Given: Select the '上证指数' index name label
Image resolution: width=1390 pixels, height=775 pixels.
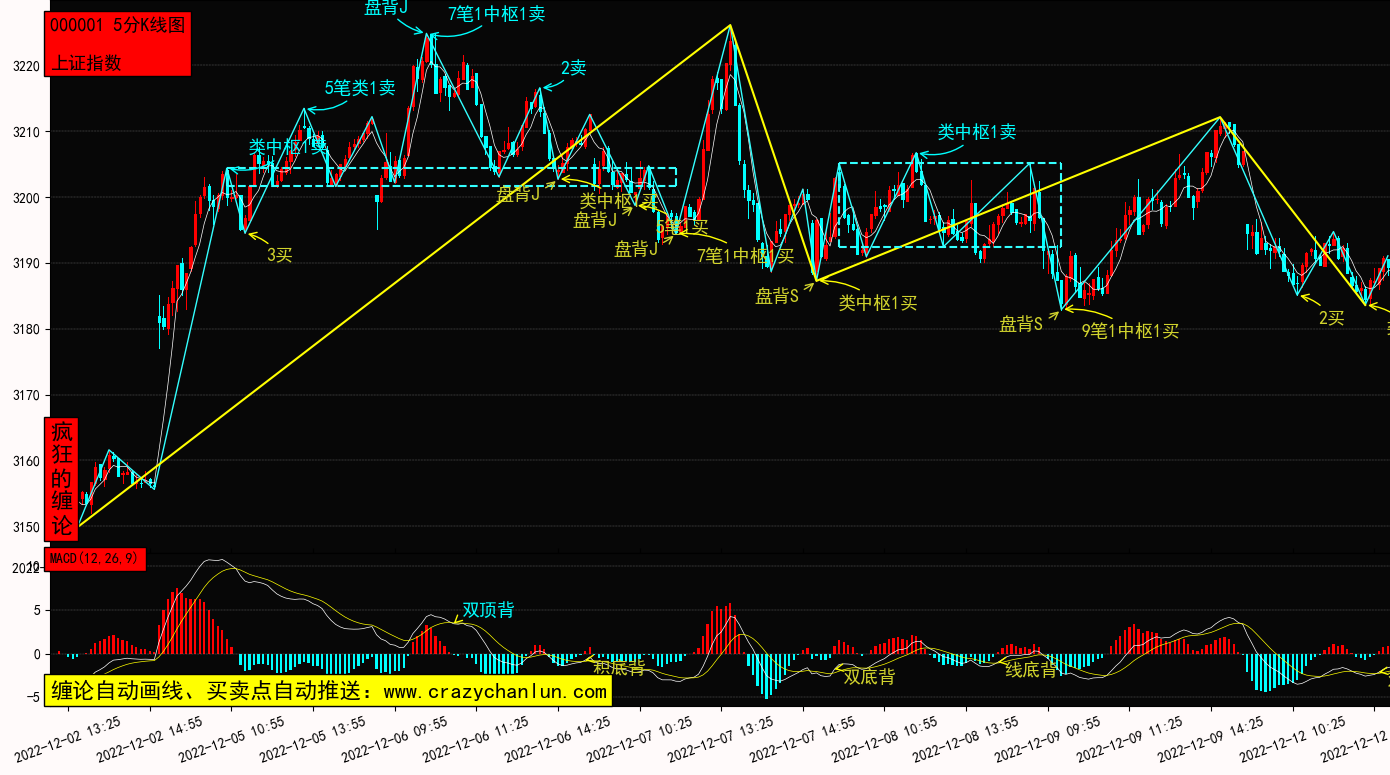Looking at the screenshot, I should [x=86, y=62].
